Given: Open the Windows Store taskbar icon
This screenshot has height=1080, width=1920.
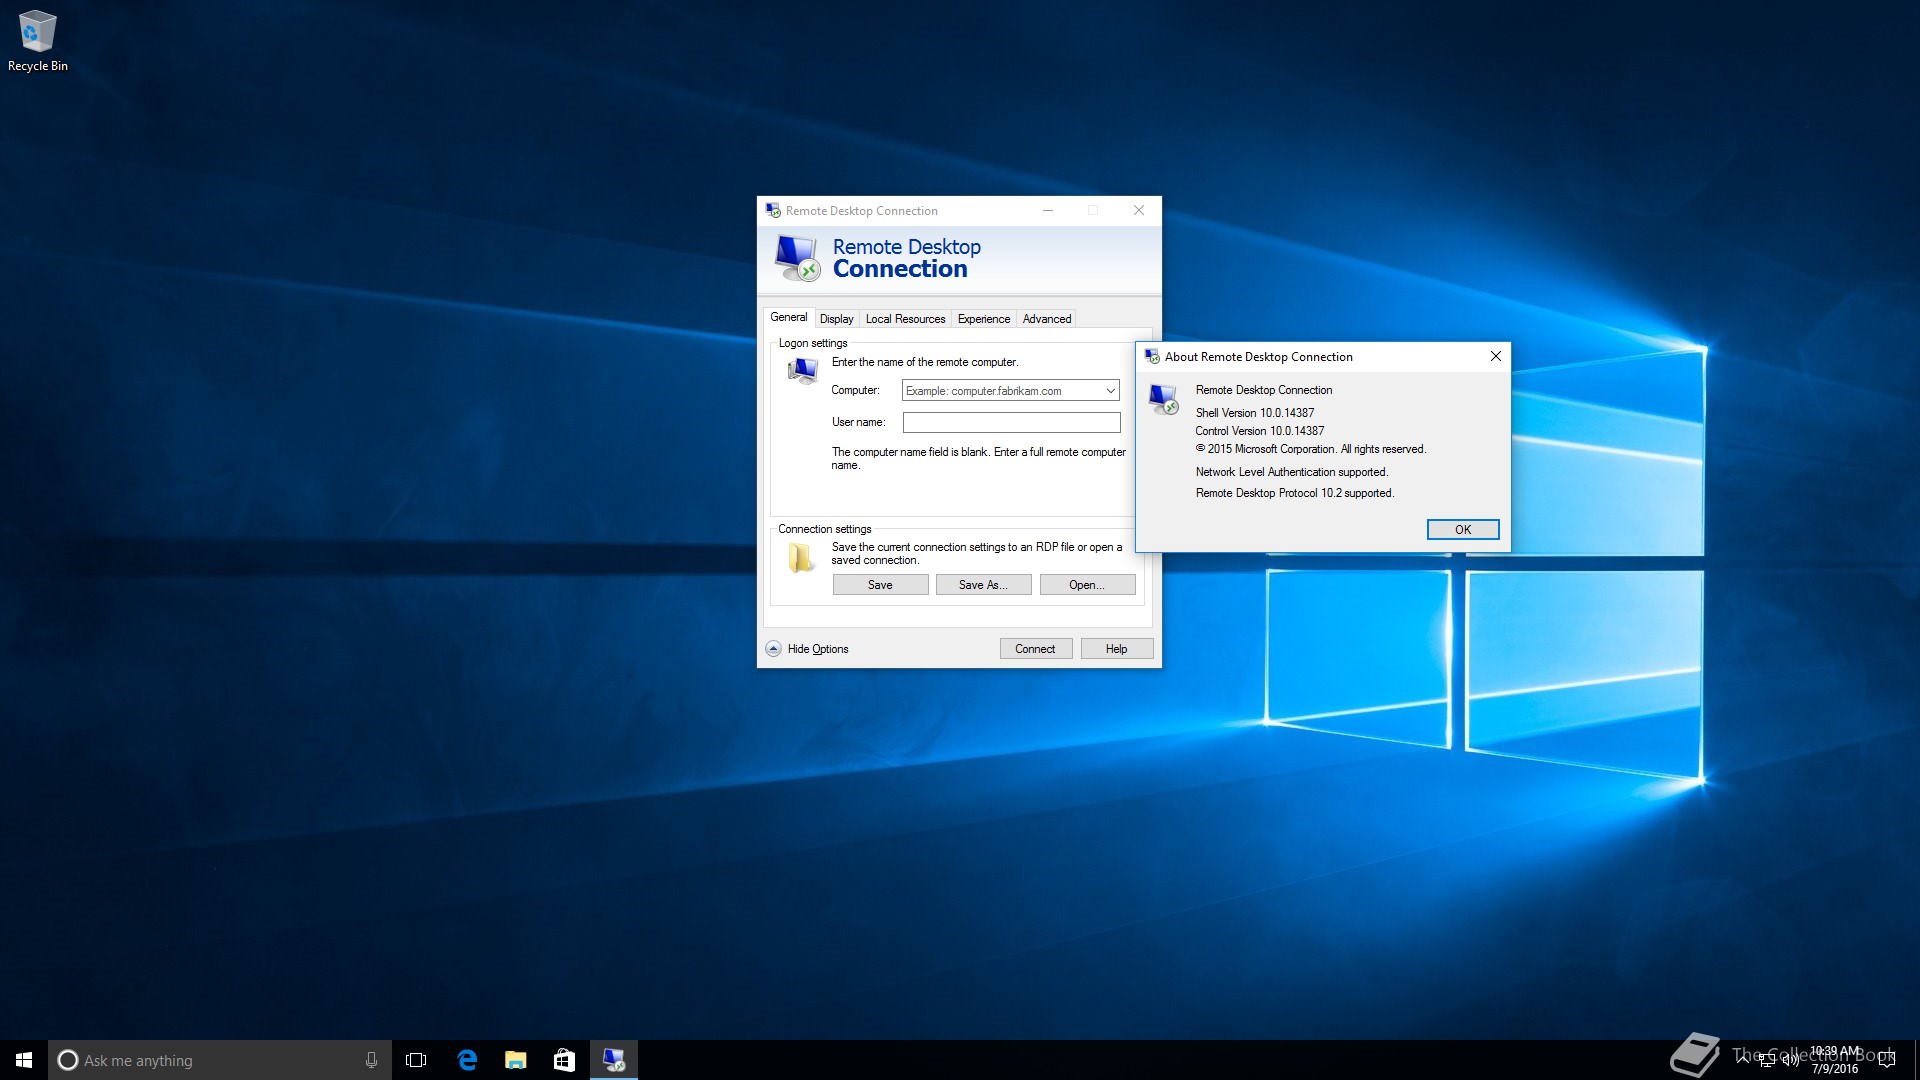Looking at the screenshot, I should (564, 1060).
